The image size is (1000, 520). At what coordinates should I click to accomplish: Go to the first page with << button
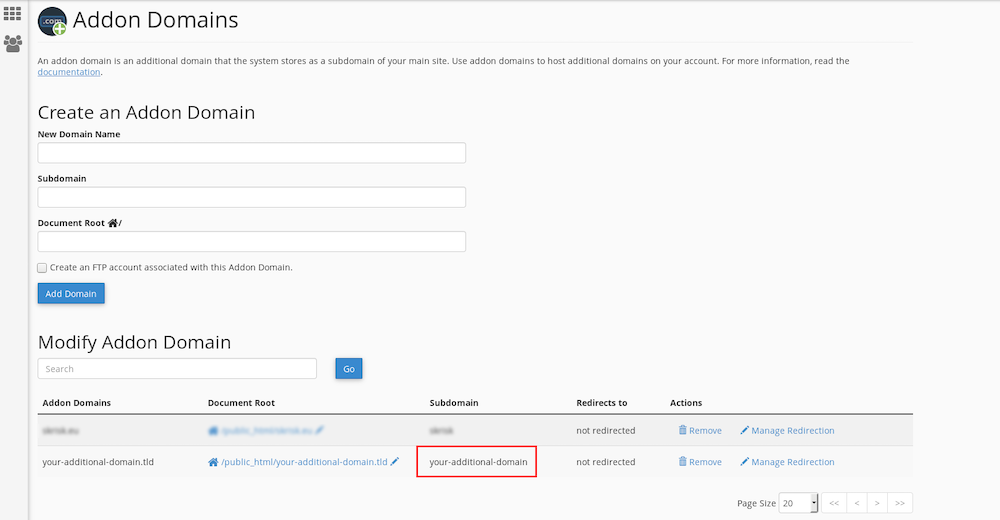tap(834, 503)
